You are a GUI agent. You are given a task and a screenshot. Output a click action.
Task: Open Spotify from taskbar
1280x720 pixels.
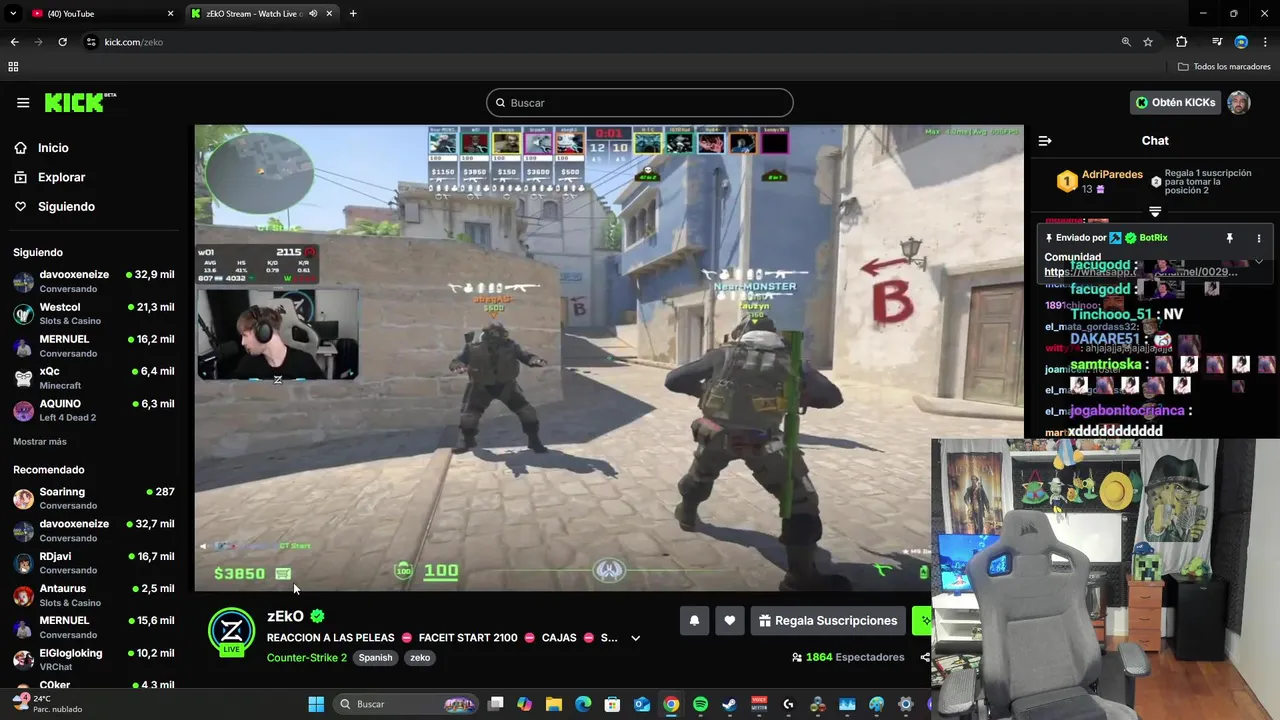pos(700,704)
